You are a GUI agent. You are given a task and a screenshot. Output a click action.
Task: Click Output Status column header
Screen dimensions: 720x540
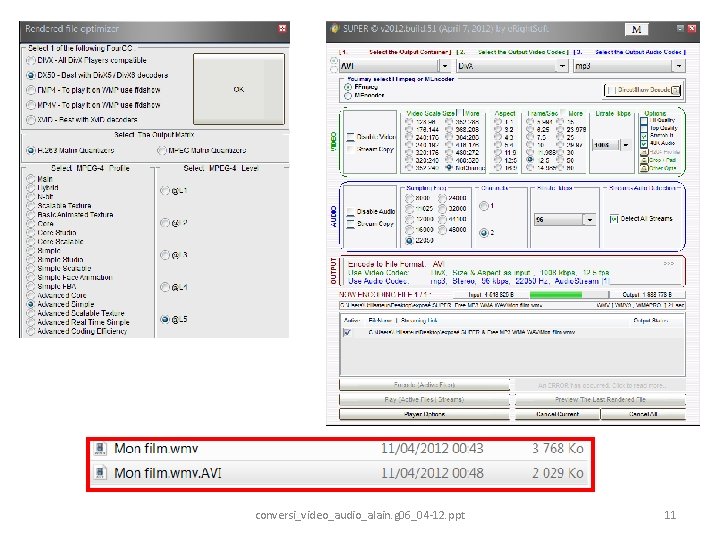coord(650,321)
